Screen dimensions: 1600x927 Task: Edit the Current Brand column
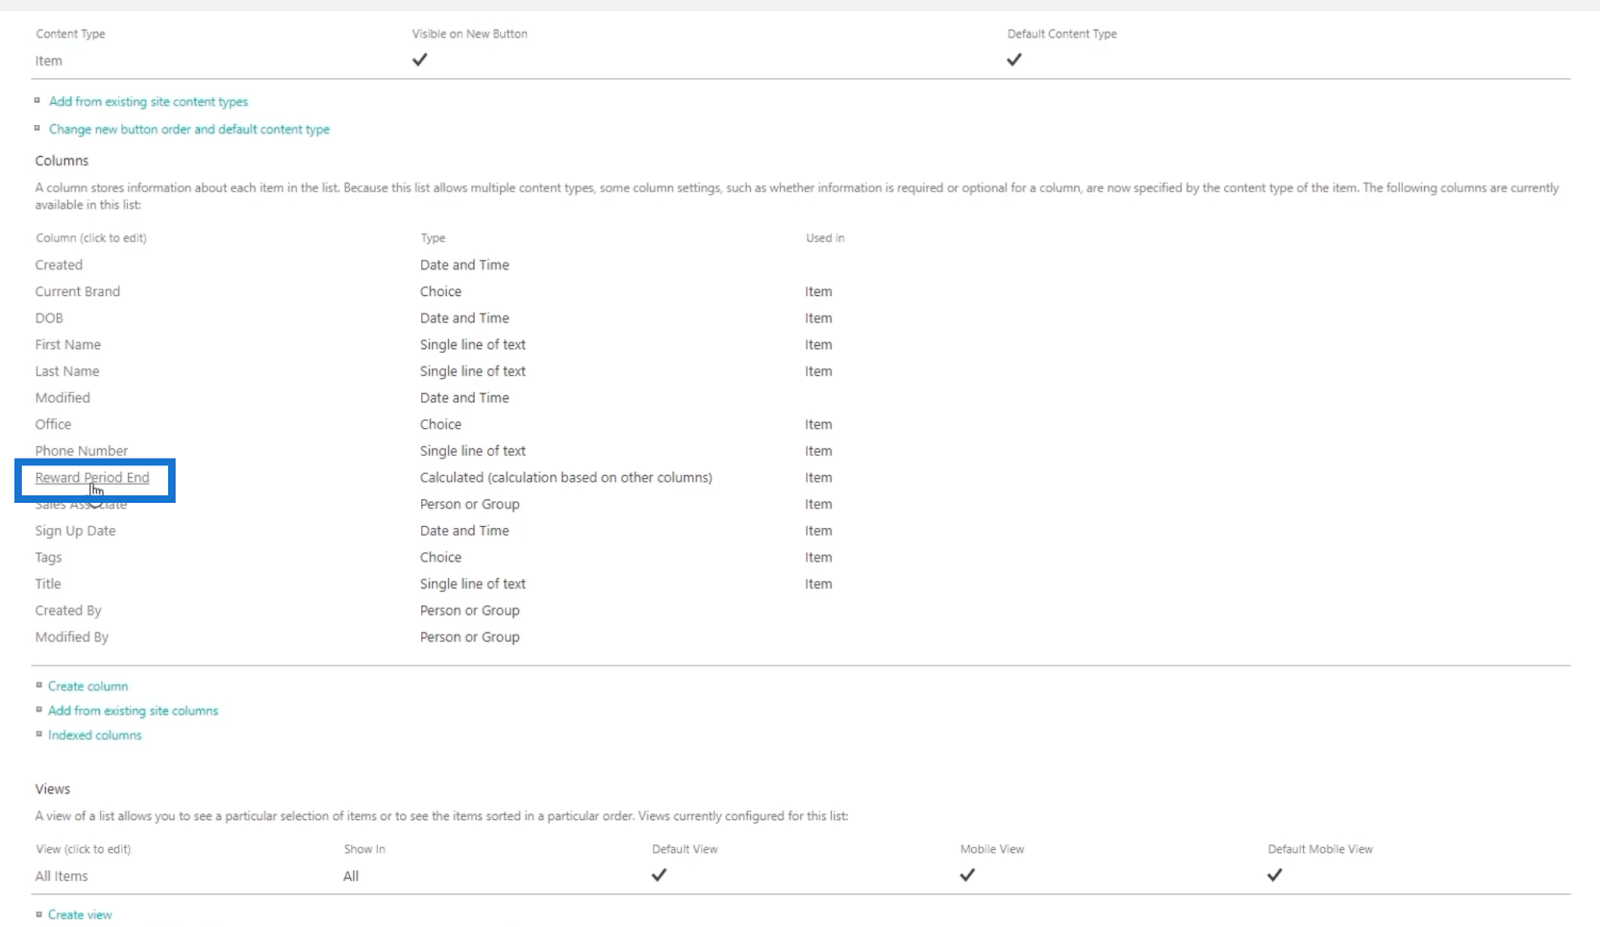pyautogui.click(x=77, y=292)
